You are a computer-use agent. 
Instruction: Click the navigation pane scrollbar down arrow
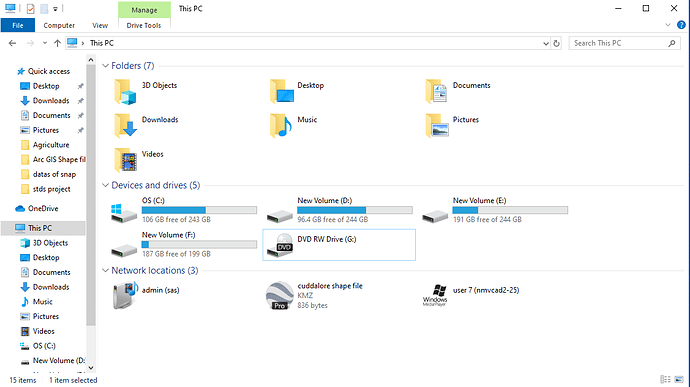click(91, 368)
